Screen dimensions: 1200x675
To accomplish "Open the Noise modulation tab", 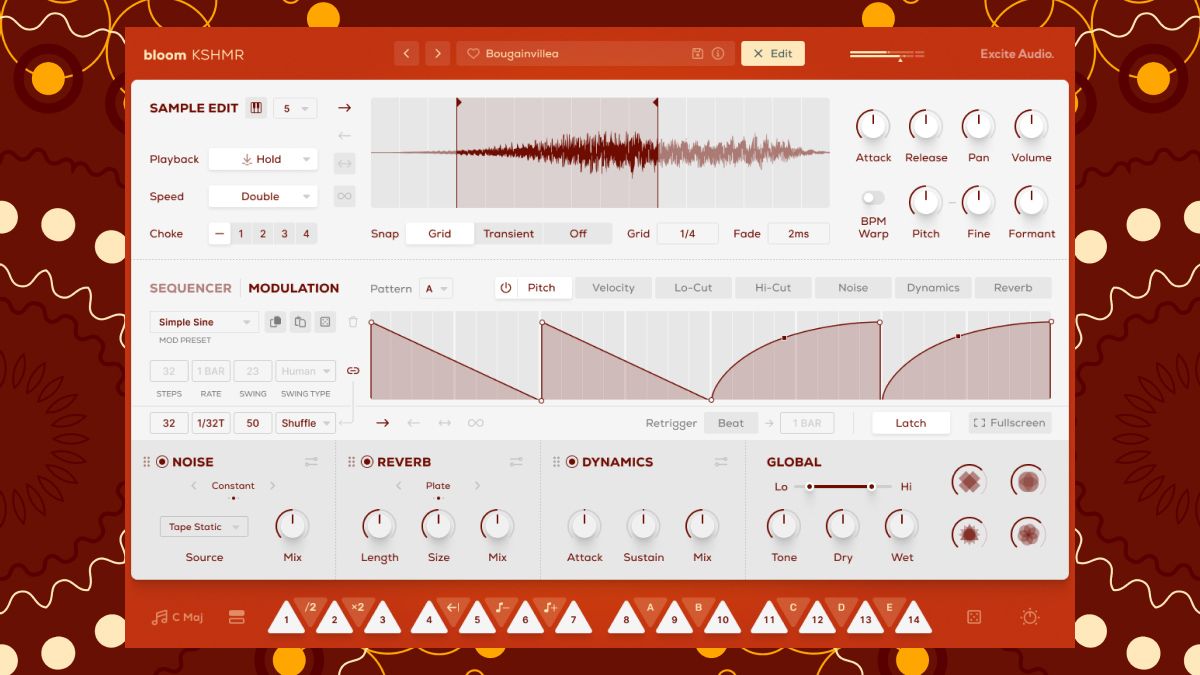I will pyautogui.click(x=853, y=288).
